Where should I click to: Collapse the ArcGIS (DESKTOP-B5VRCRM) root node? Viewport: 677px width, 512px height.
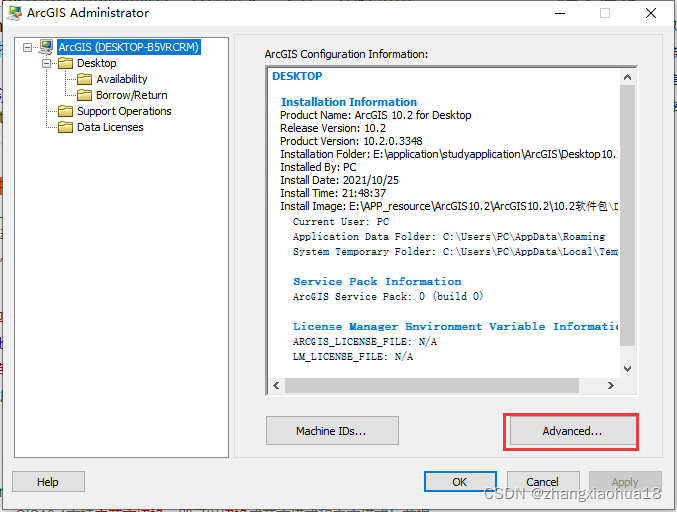[x=27, y=47]
